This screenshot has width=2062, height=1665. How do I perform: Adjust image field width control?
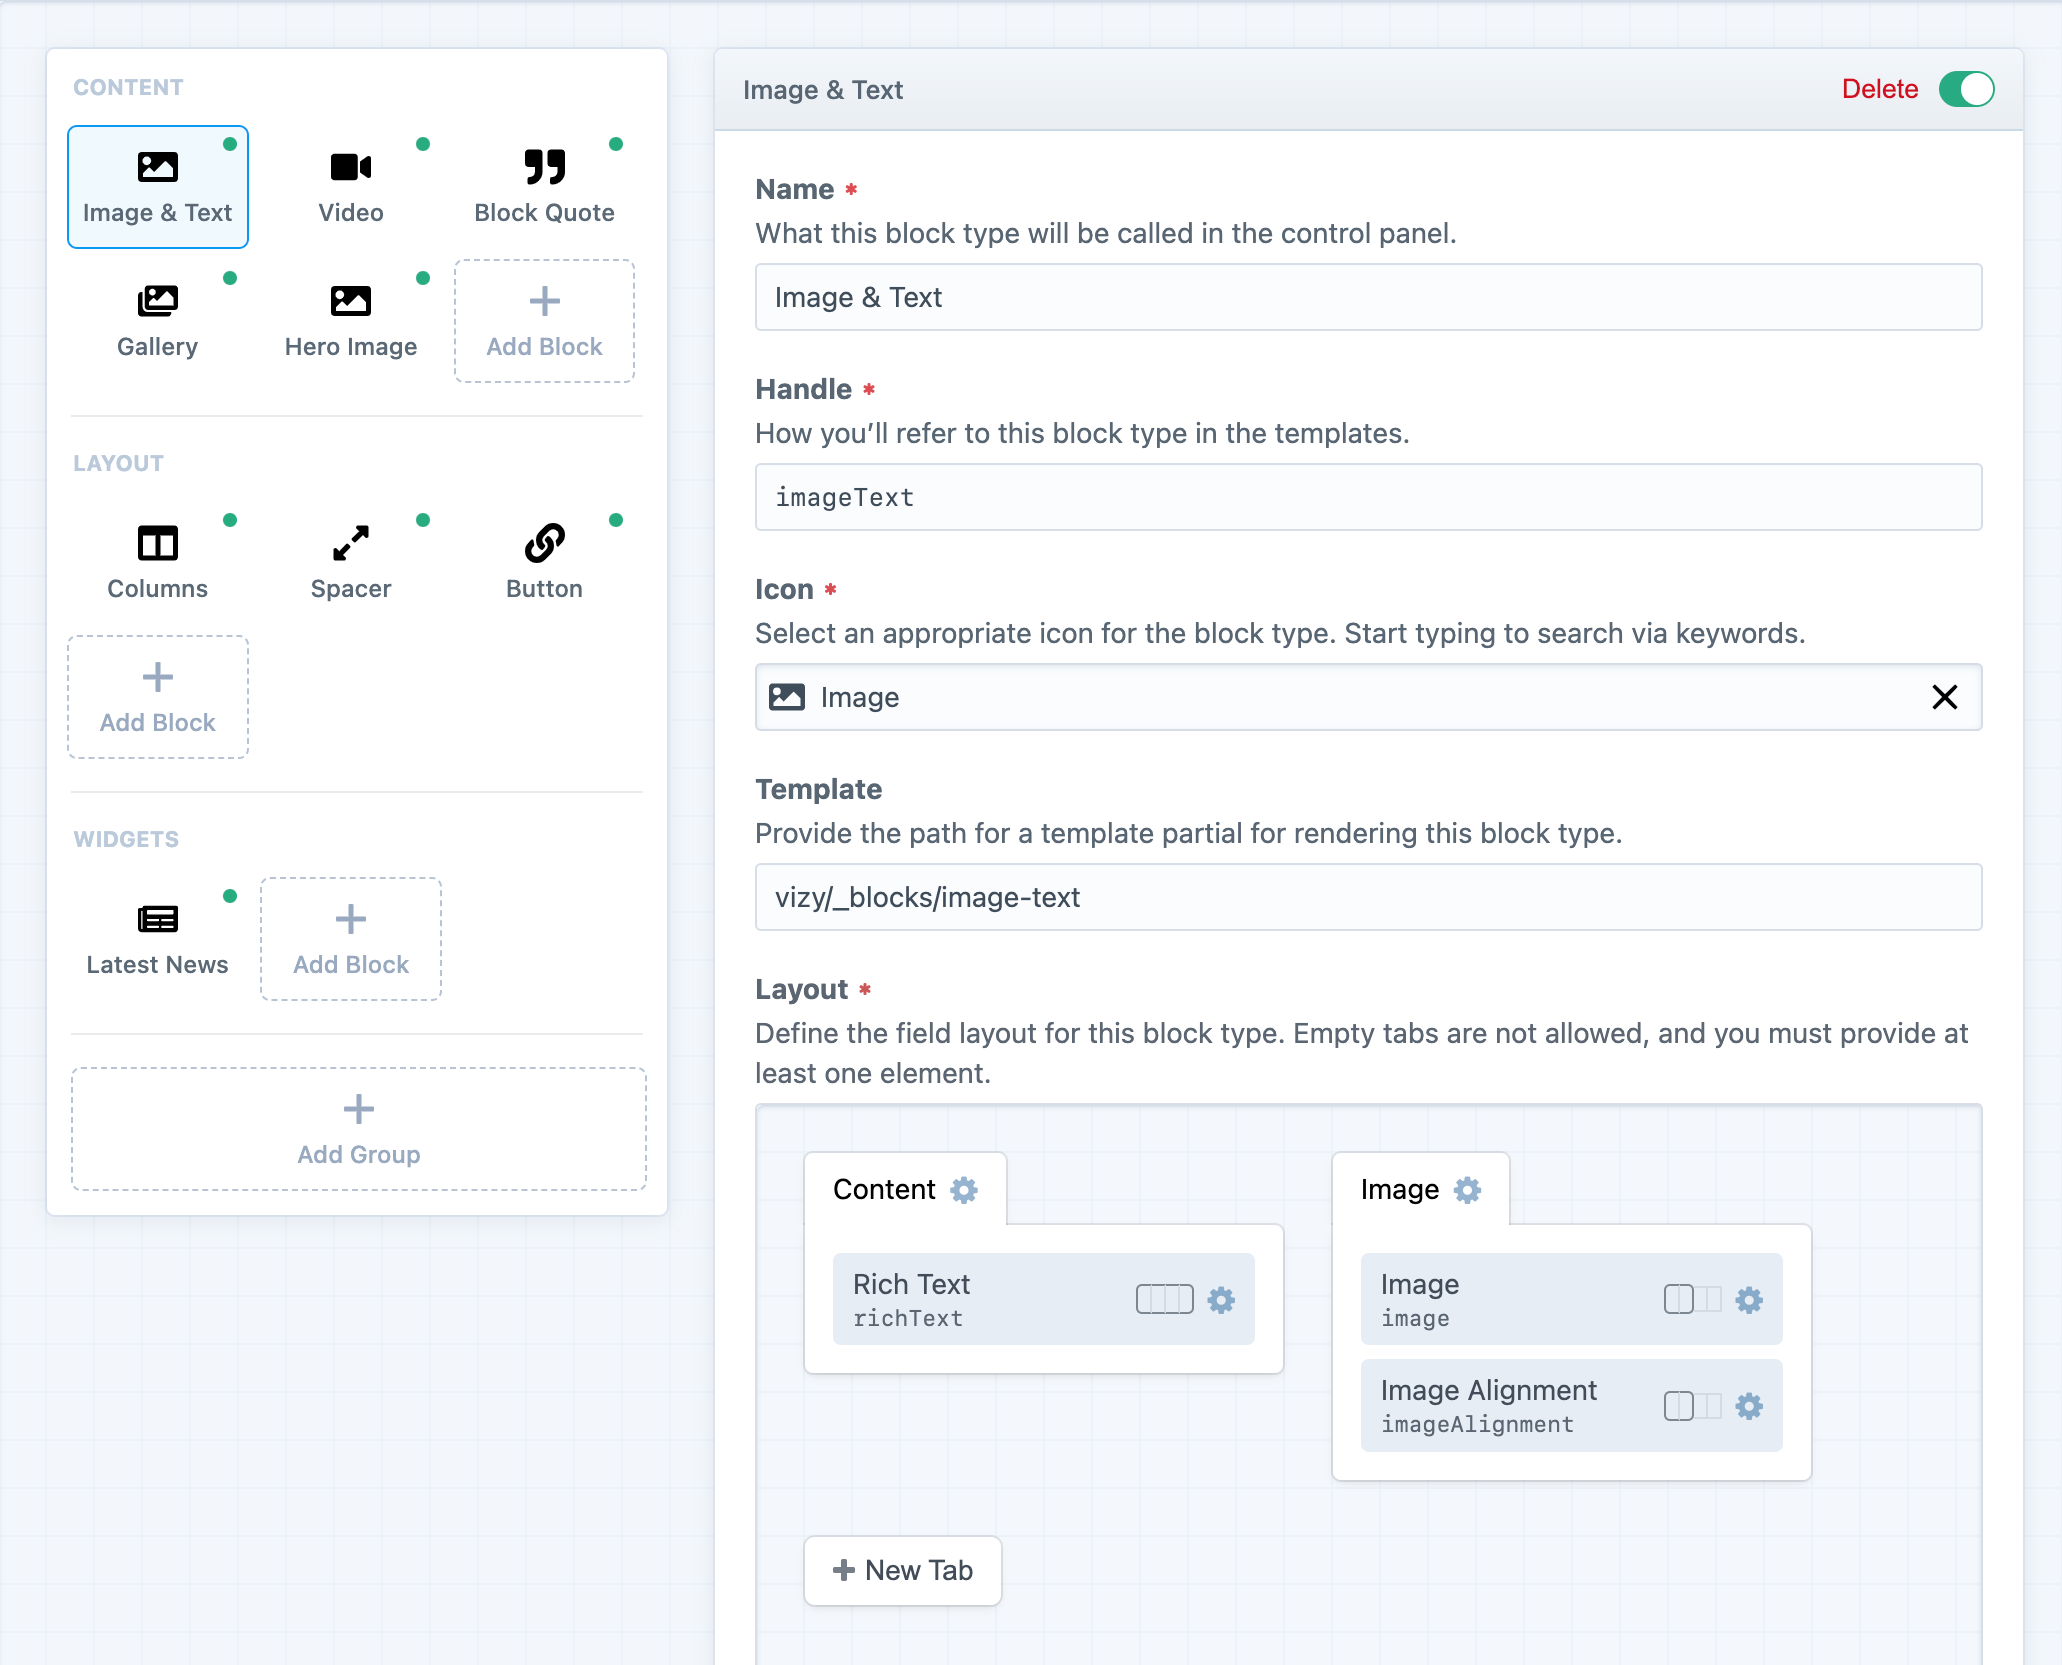1692,1299
